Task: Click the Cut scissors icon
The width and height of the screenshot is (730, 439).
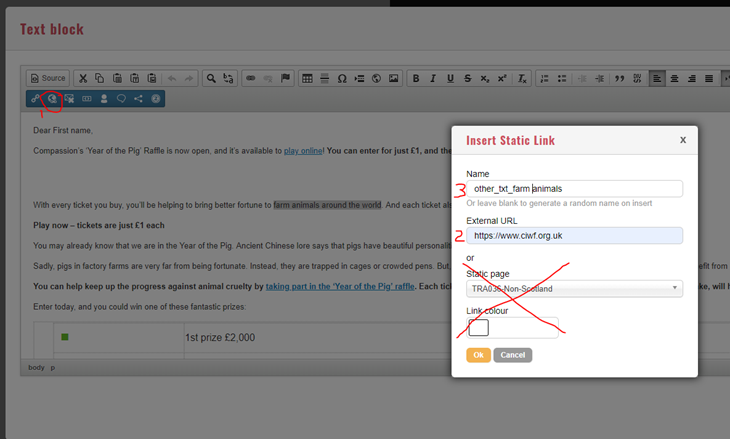Action: click(x=83, y=78)
